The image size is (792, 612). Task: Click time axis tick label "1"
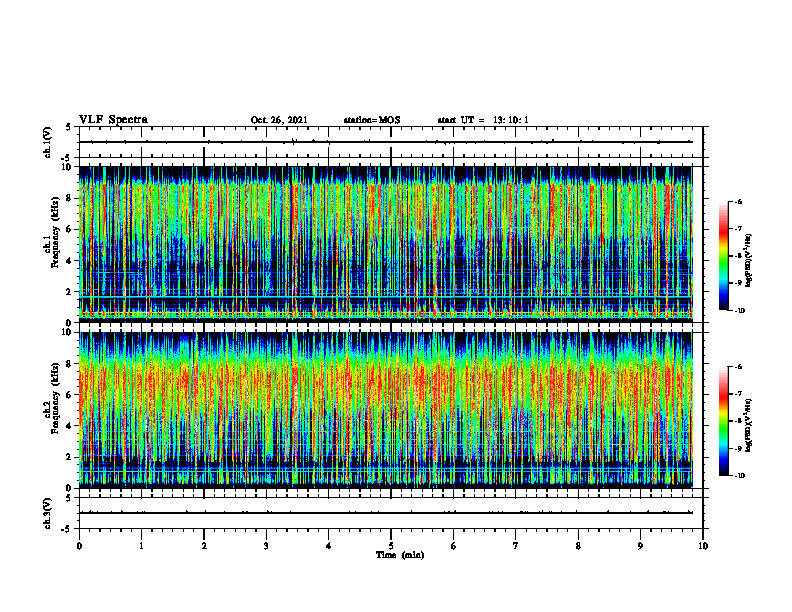pyautogui.click(x=141, y=546)
